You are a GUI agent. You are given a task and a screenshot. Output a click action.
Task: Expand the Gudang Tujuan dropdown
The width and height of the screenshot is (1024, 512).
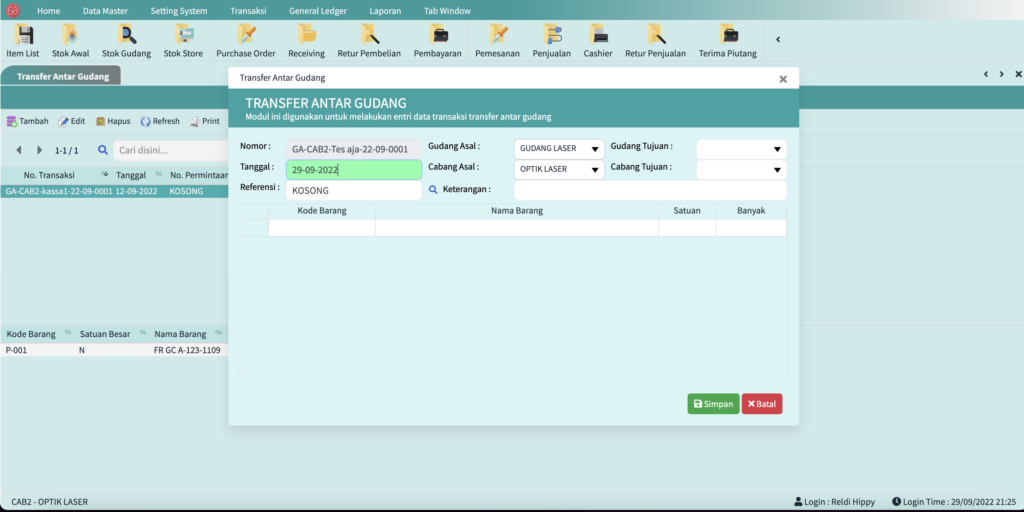coord(741,149)
